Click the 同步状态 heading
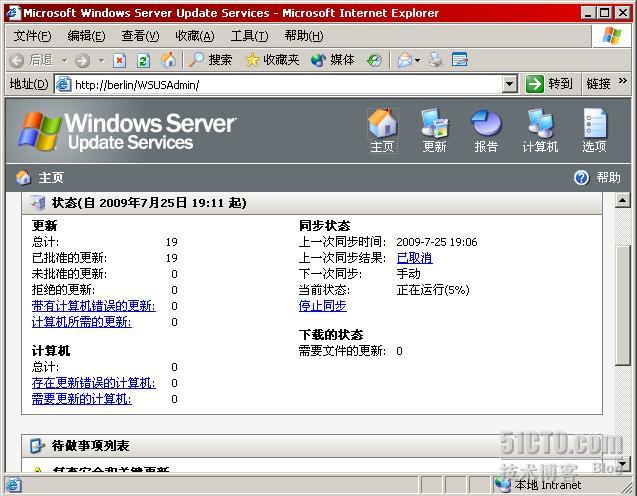The width and height of the screenshot is (637, 496). (x=324, y=225)
